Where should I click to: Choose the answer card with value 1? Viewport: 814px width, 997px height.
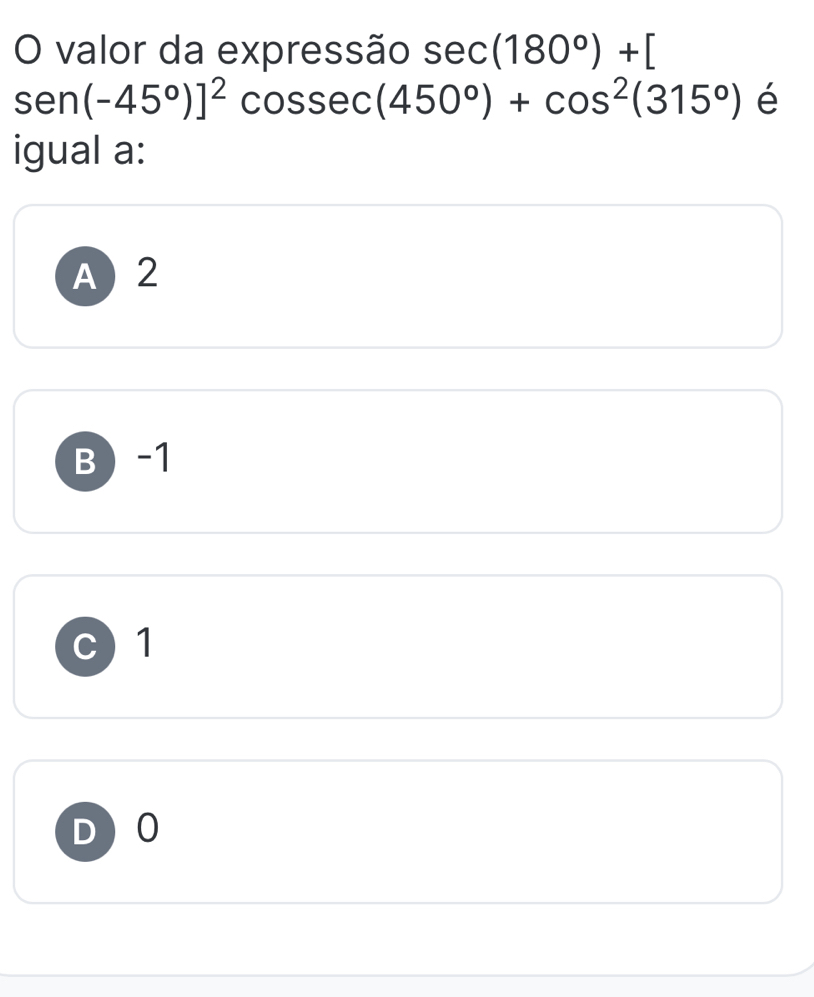pyautogui.click(x=397, y=646)
